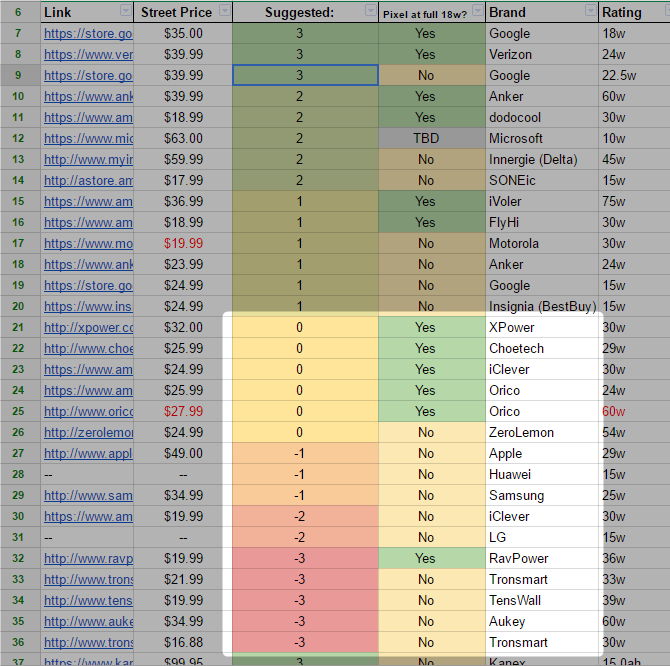
Task: Select row 9 header
Action: pyautogui.click(x=20, y=75)
